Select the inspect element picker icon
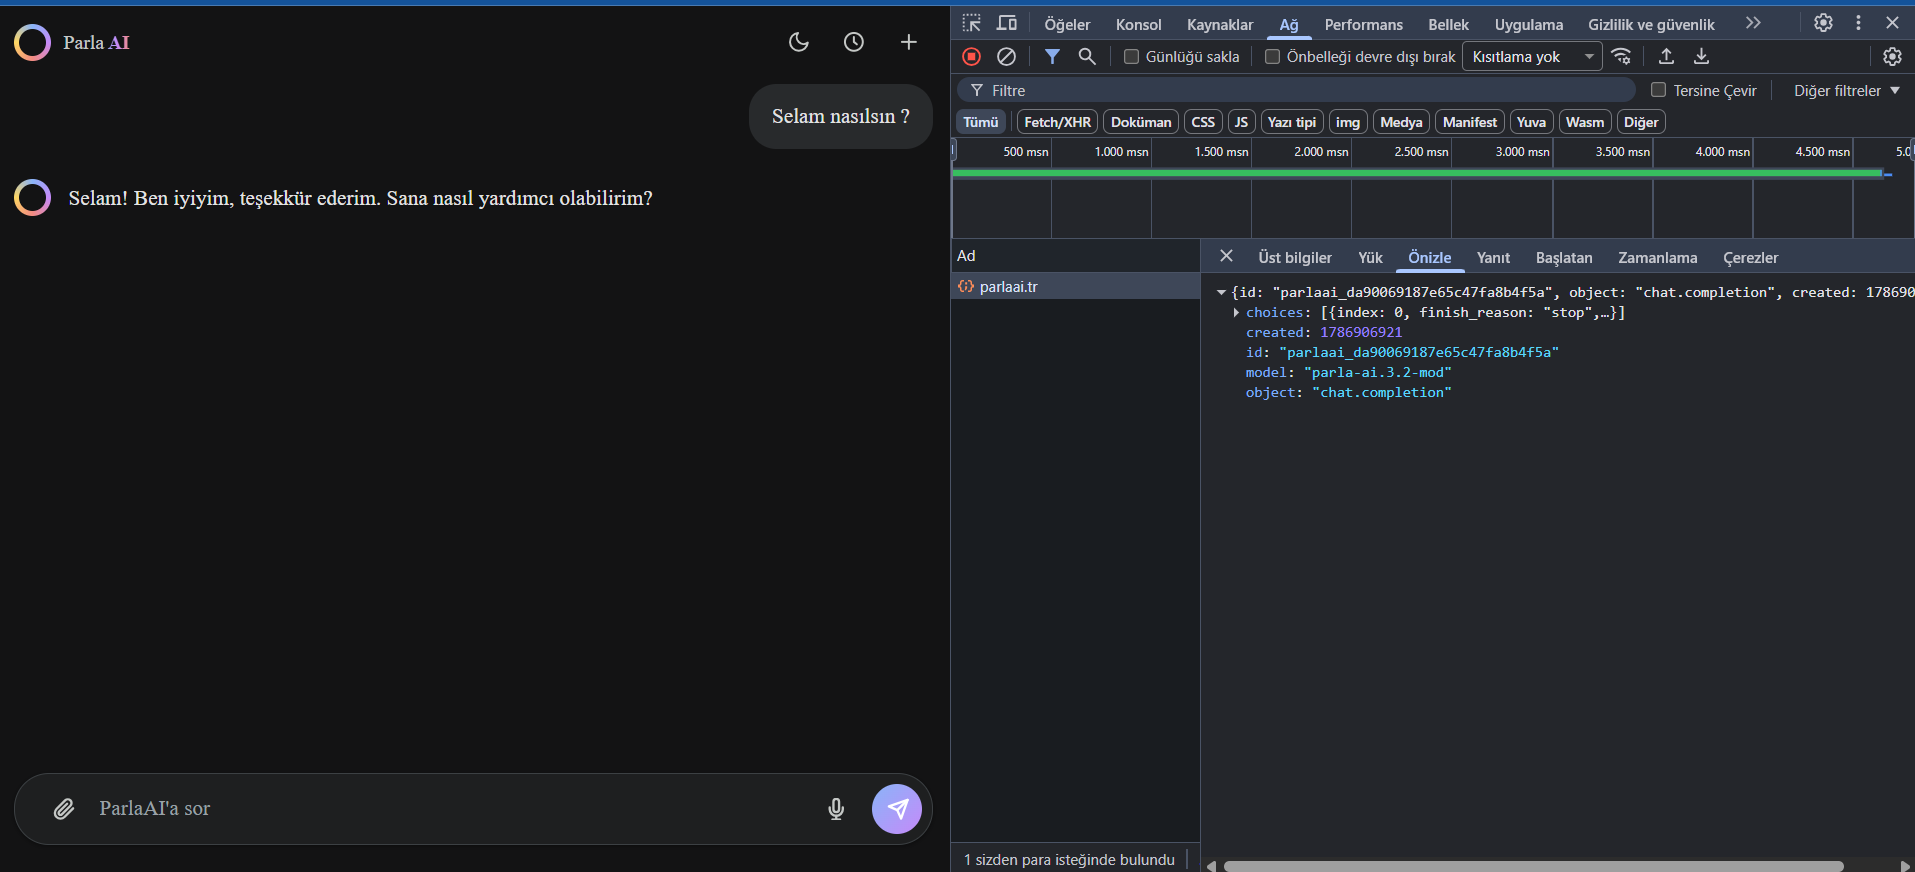Screen dimensions: 1915x872 tap(972, 23)
